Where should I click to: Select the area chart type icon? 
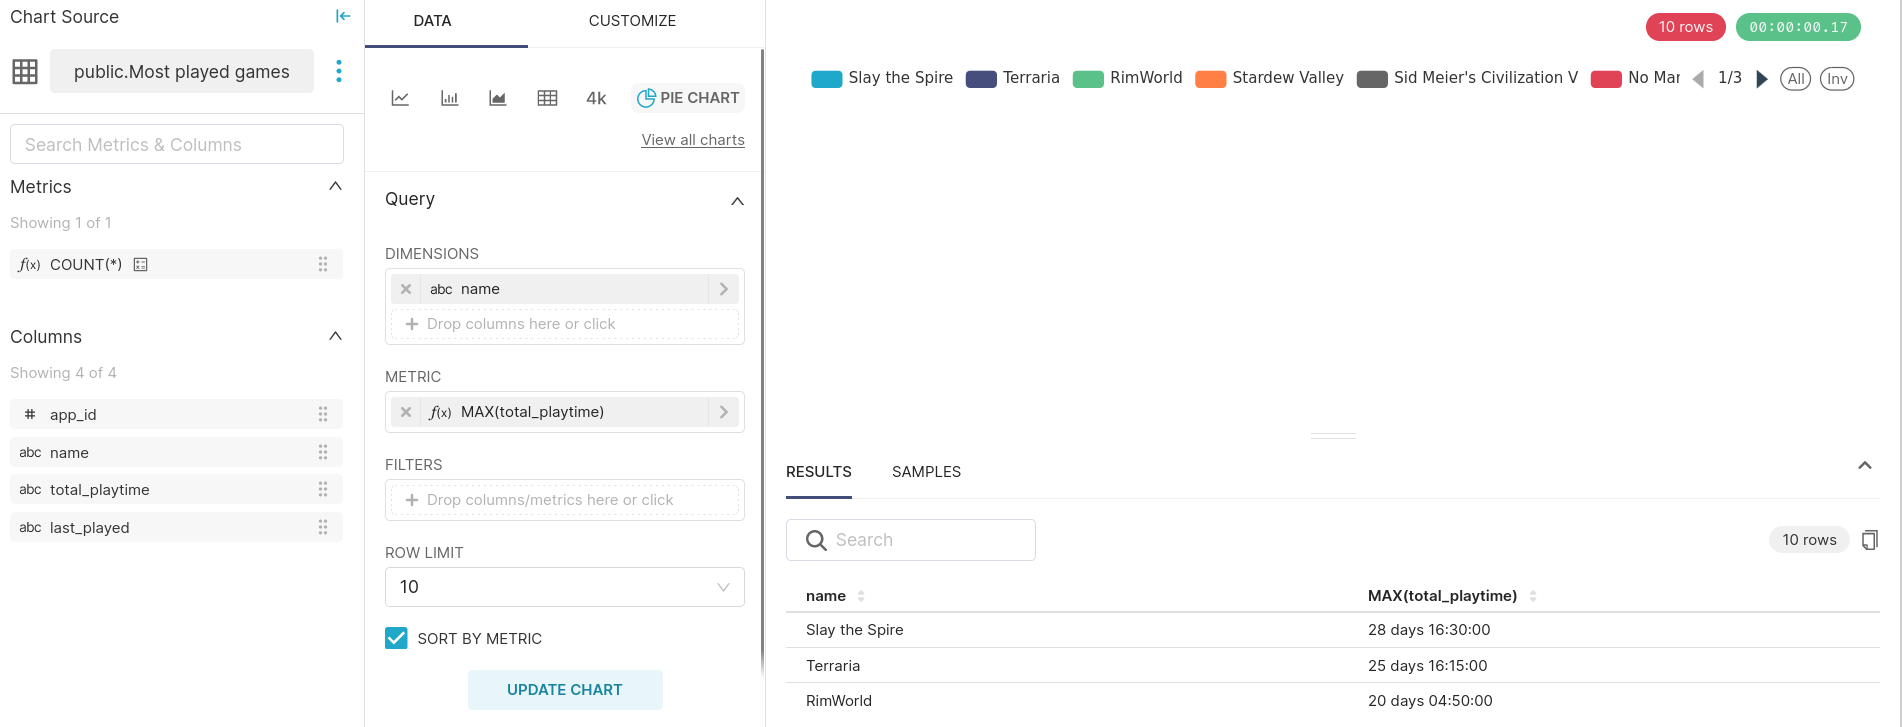tap(497, 98)
